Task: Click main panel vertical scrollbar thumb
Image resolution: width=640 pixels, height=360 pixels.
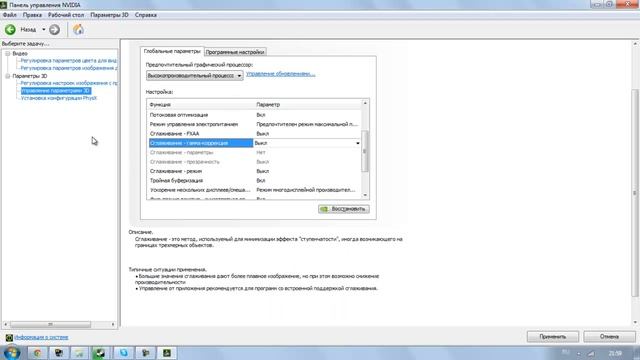Action: pyautogui.click(x=635, y=193)
